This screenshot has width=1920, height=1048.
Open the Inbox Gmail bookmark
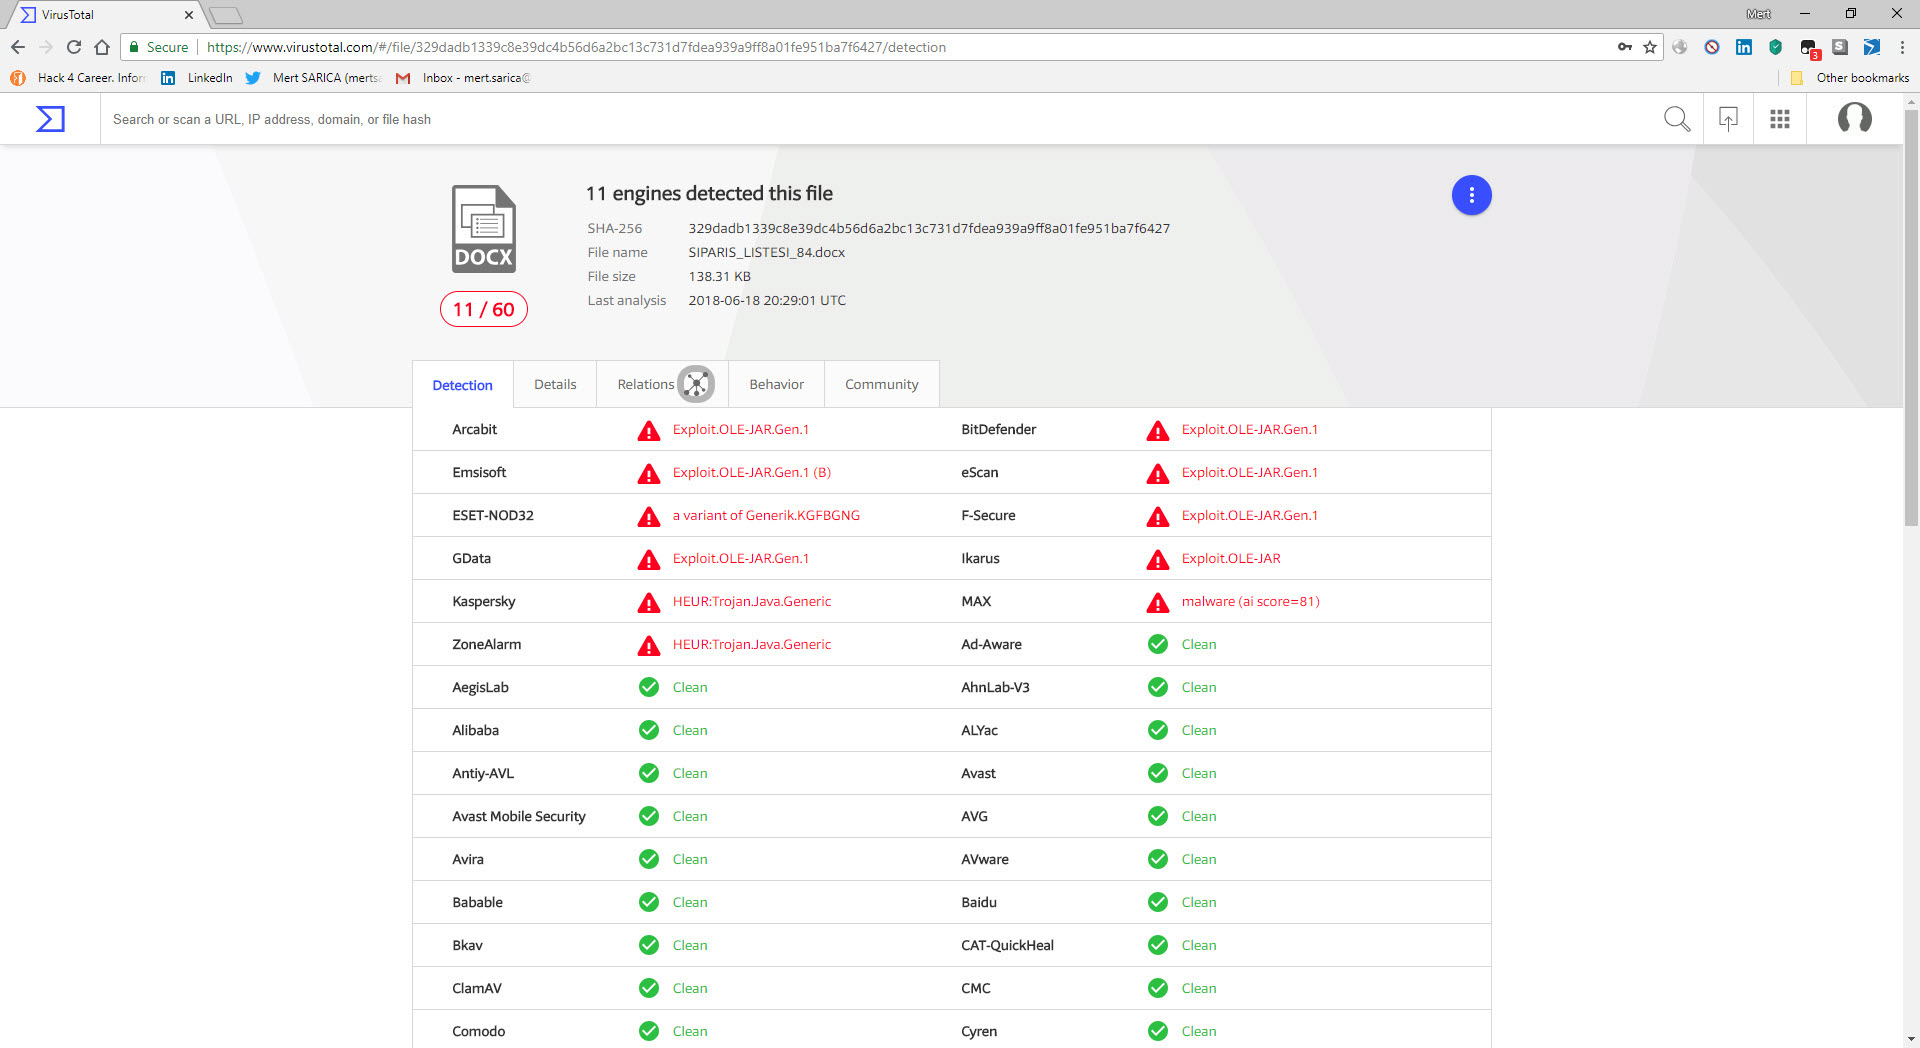[463, 78]
